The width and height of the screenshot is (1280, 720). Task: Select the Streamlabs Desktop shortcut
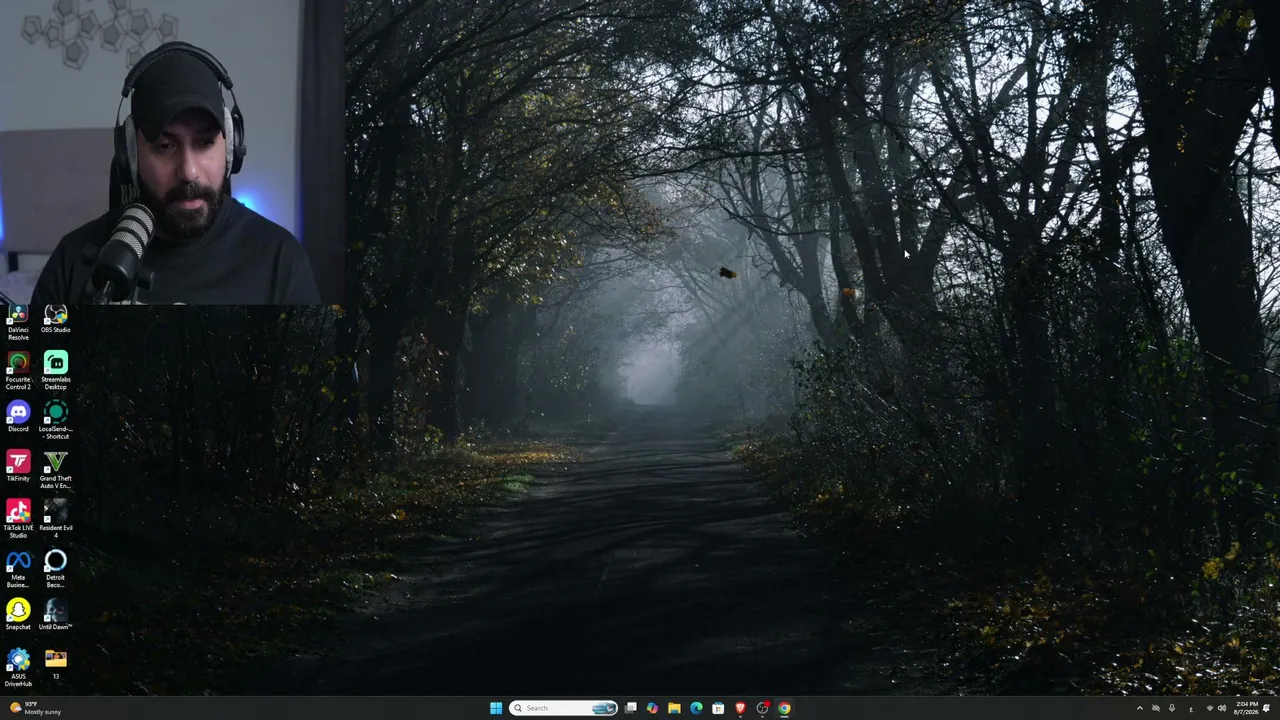pyautogui.click(x=55, y=371)
